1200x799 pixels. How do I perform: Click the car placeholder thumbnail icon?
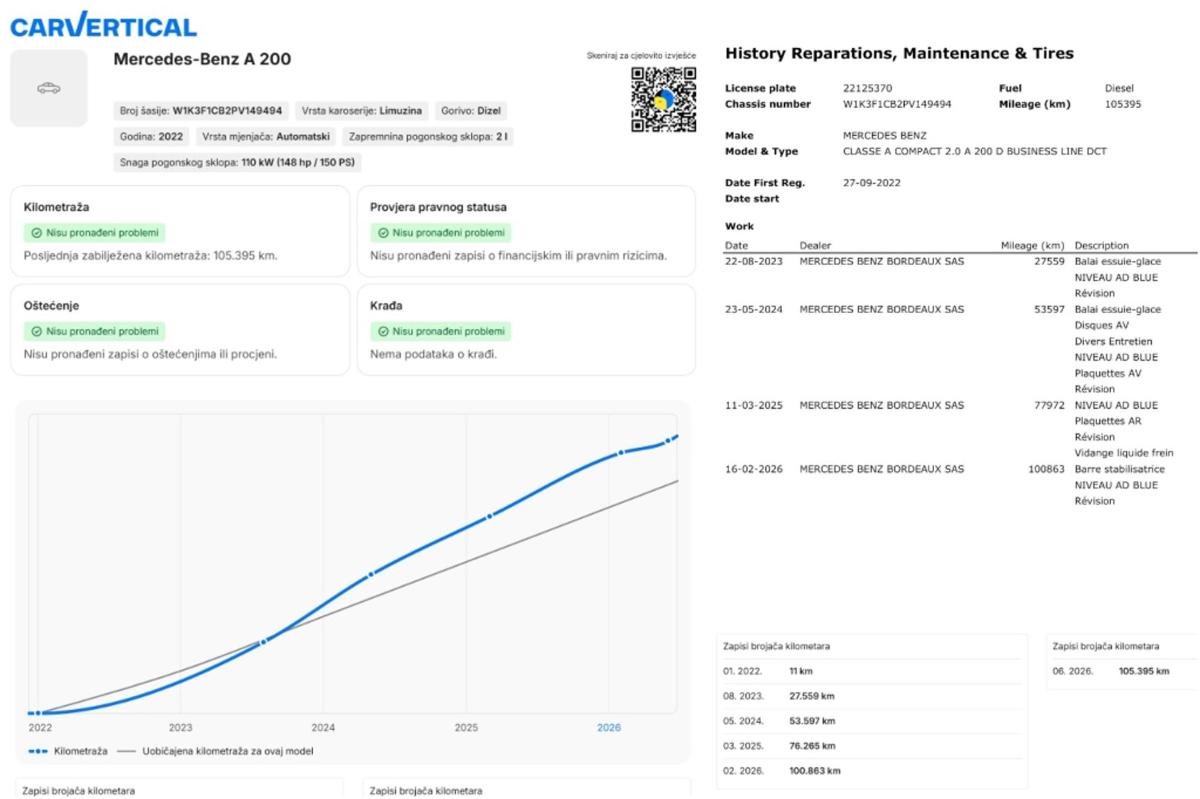point(49,88)
